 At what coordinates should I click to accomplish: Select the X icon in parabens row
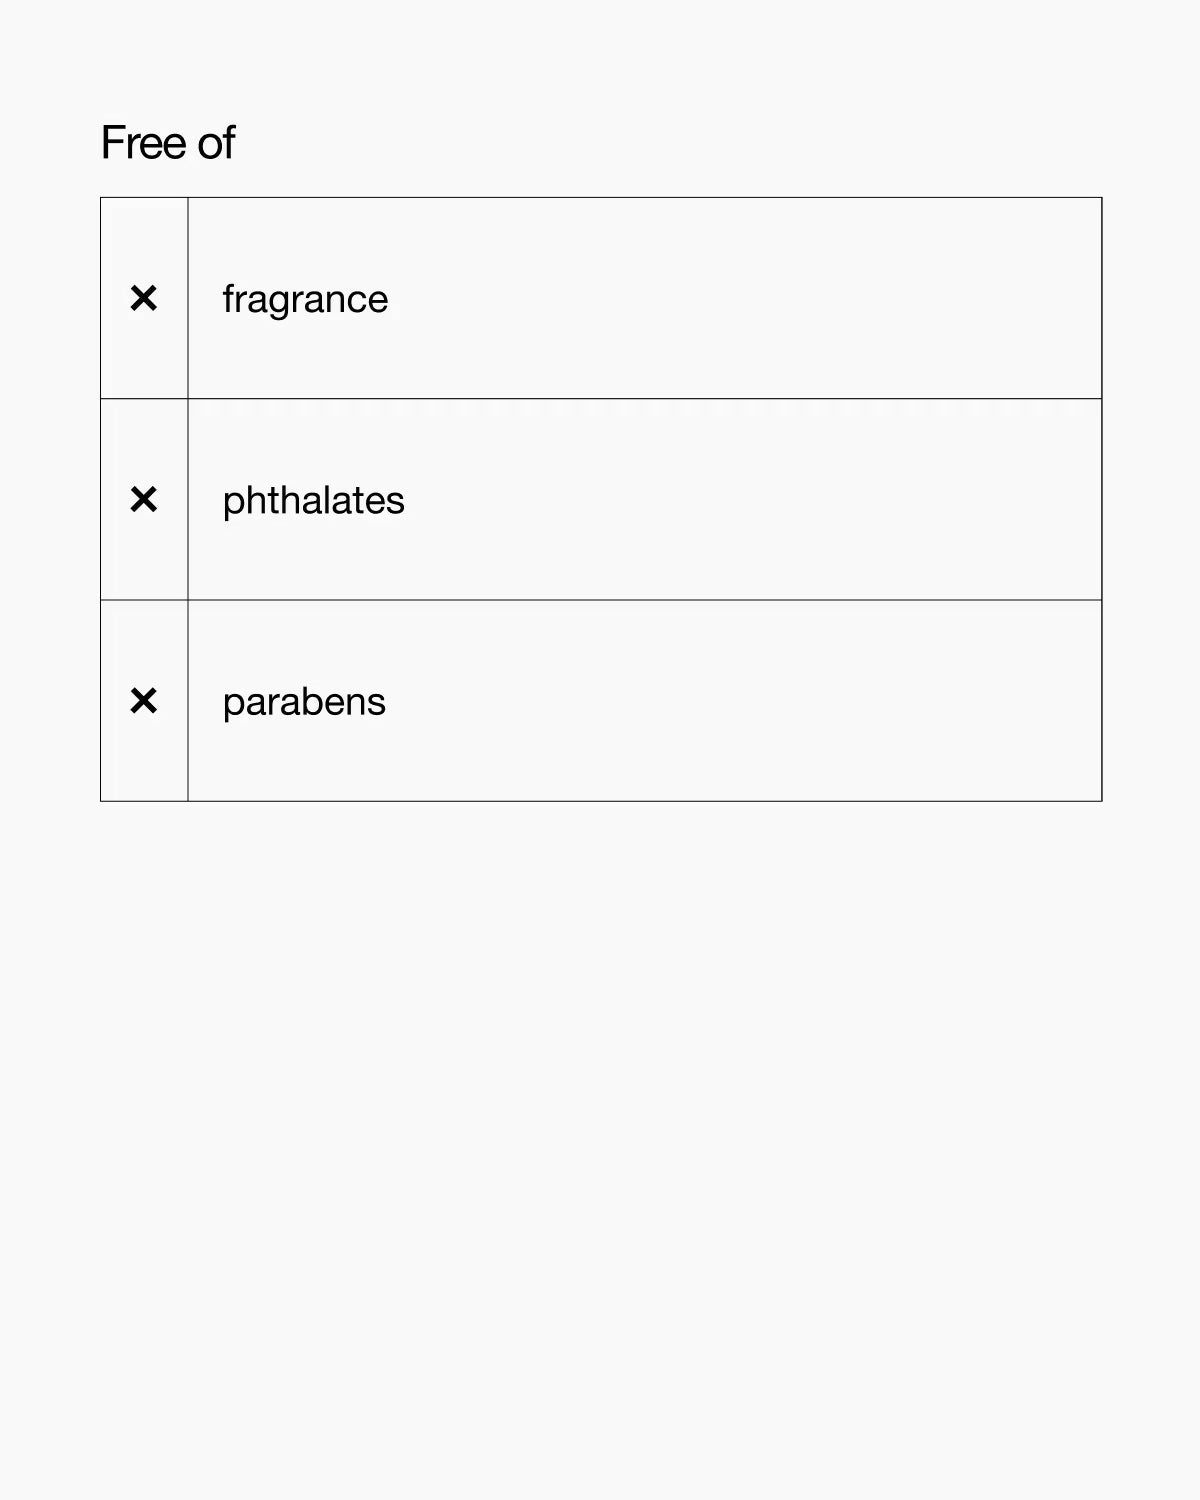pyautogui.click(x=144, y=701)
